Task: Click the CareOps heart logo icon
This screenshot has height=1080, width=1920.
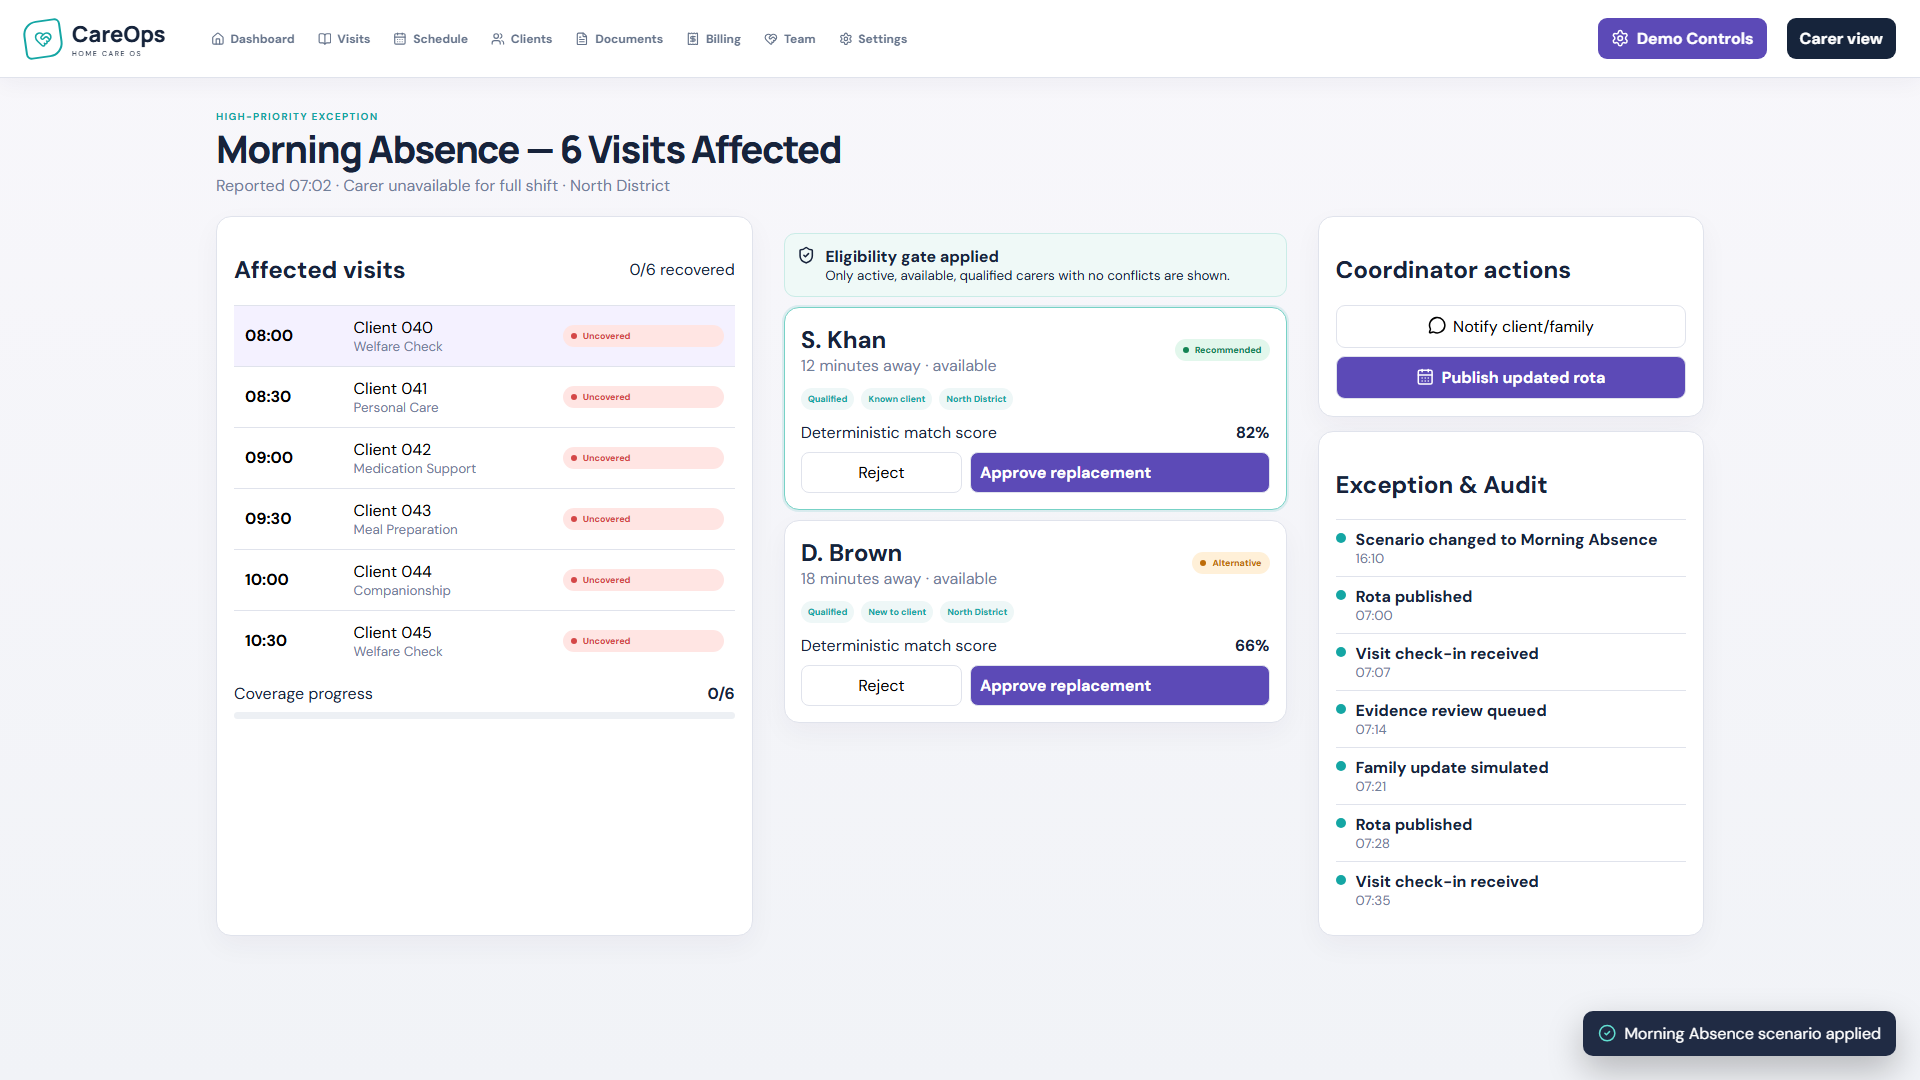Action: pyautogui.click(x=43, y=39)
